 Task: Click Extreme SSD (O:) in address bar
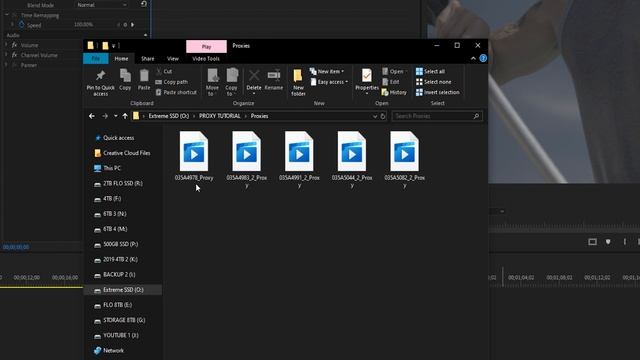click(169, 116)
